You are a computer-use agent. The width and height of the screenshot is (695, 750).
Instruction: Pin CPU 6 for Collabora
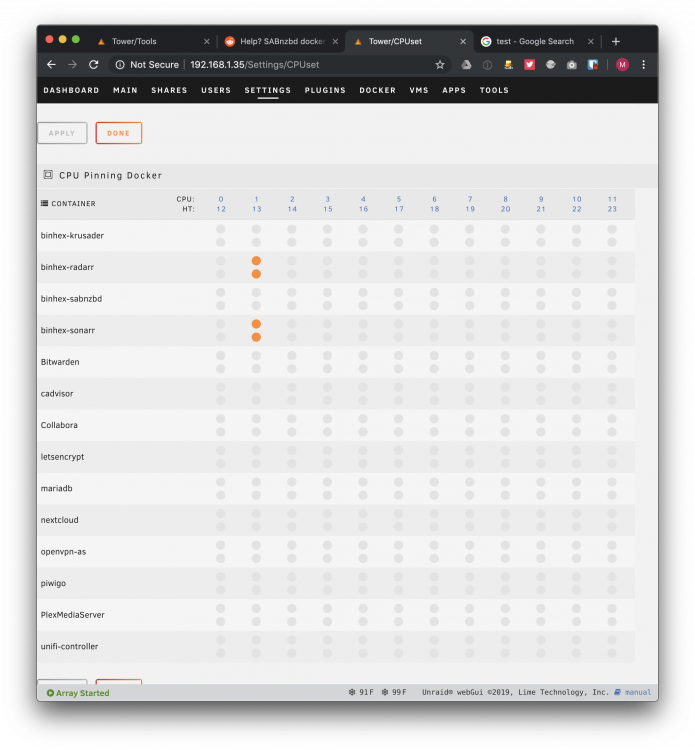click(x=434, y=419)
